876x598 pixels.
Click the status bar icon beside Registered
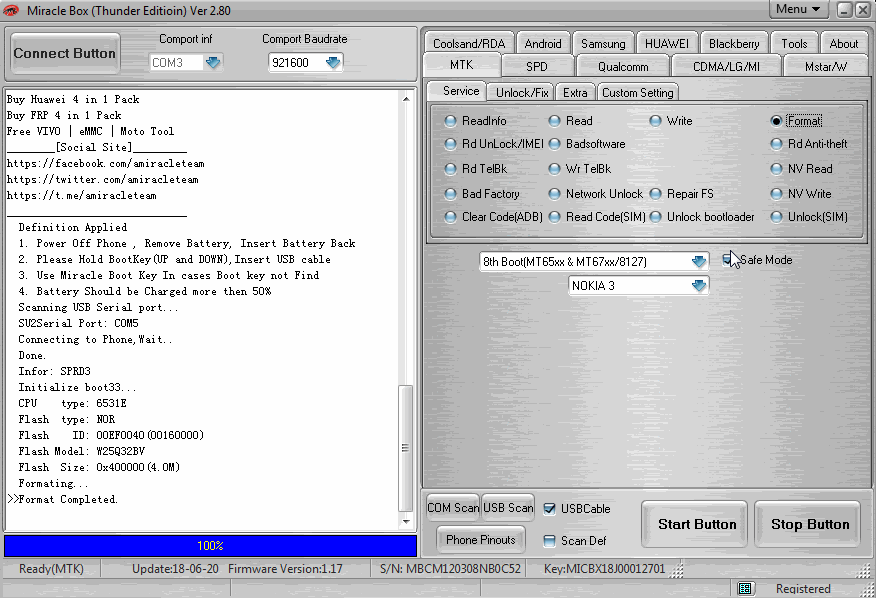click(x=744, y=589)
